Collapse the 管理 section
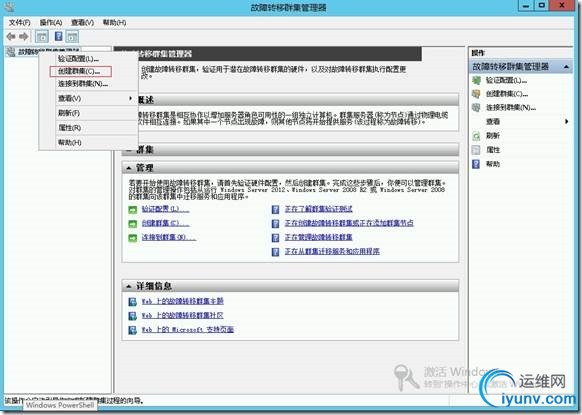This screenshot has width=582, height=415. [x=128, y=168]
